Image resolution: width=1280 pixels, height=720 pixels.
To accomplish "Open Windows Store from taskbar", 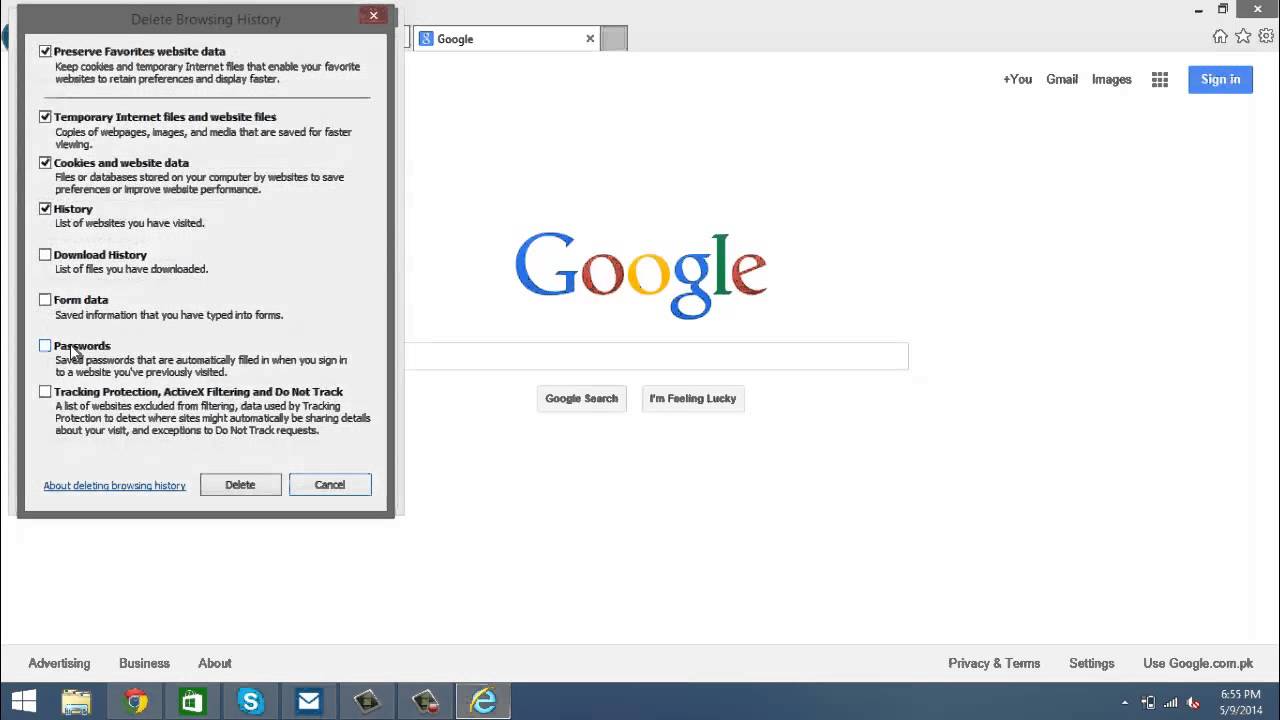I will pyautogui.click(x=192, y=702).
